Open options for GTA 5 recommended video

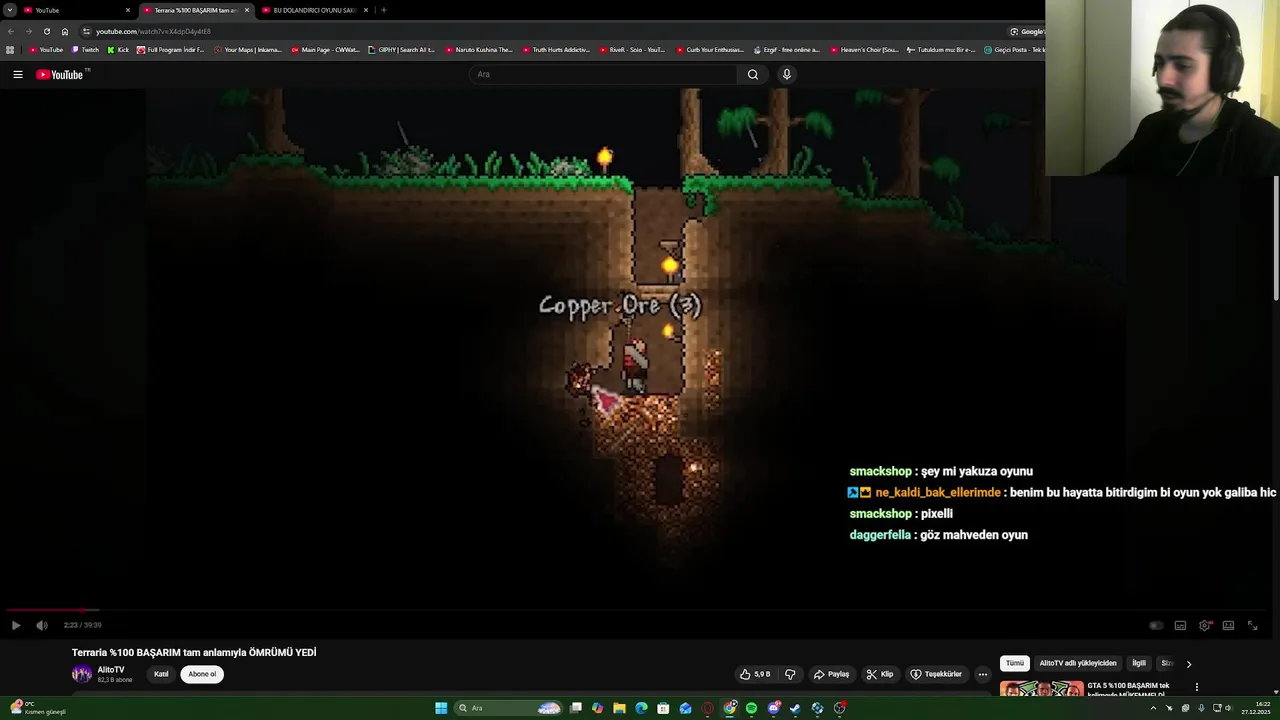pyautogui.click(x=1196, y=687)
